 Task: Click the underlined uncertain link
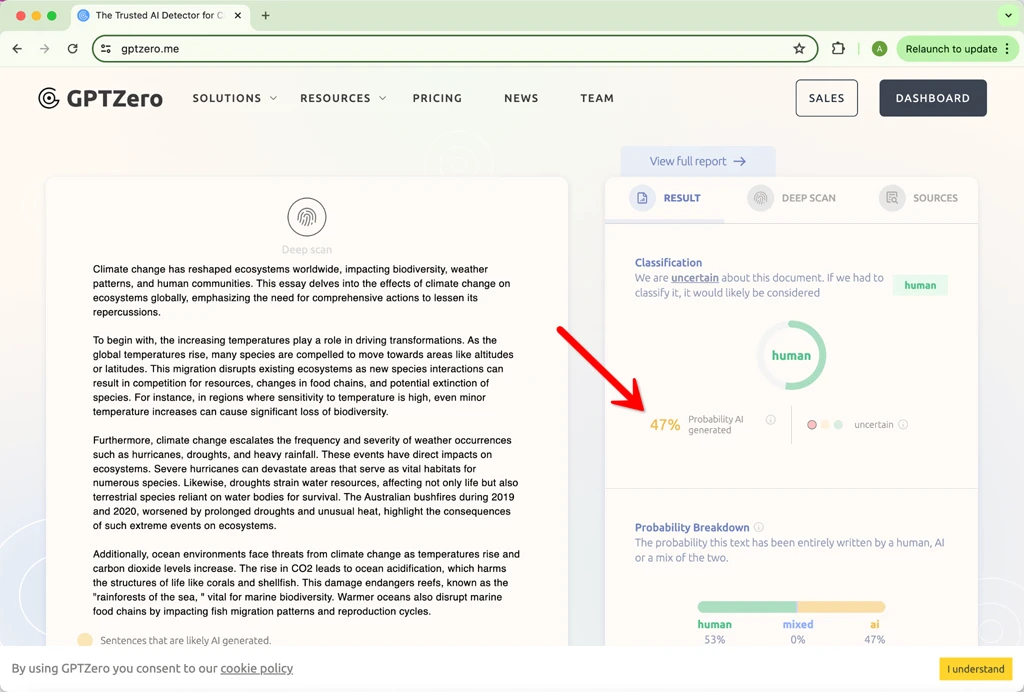coord(695,277)
